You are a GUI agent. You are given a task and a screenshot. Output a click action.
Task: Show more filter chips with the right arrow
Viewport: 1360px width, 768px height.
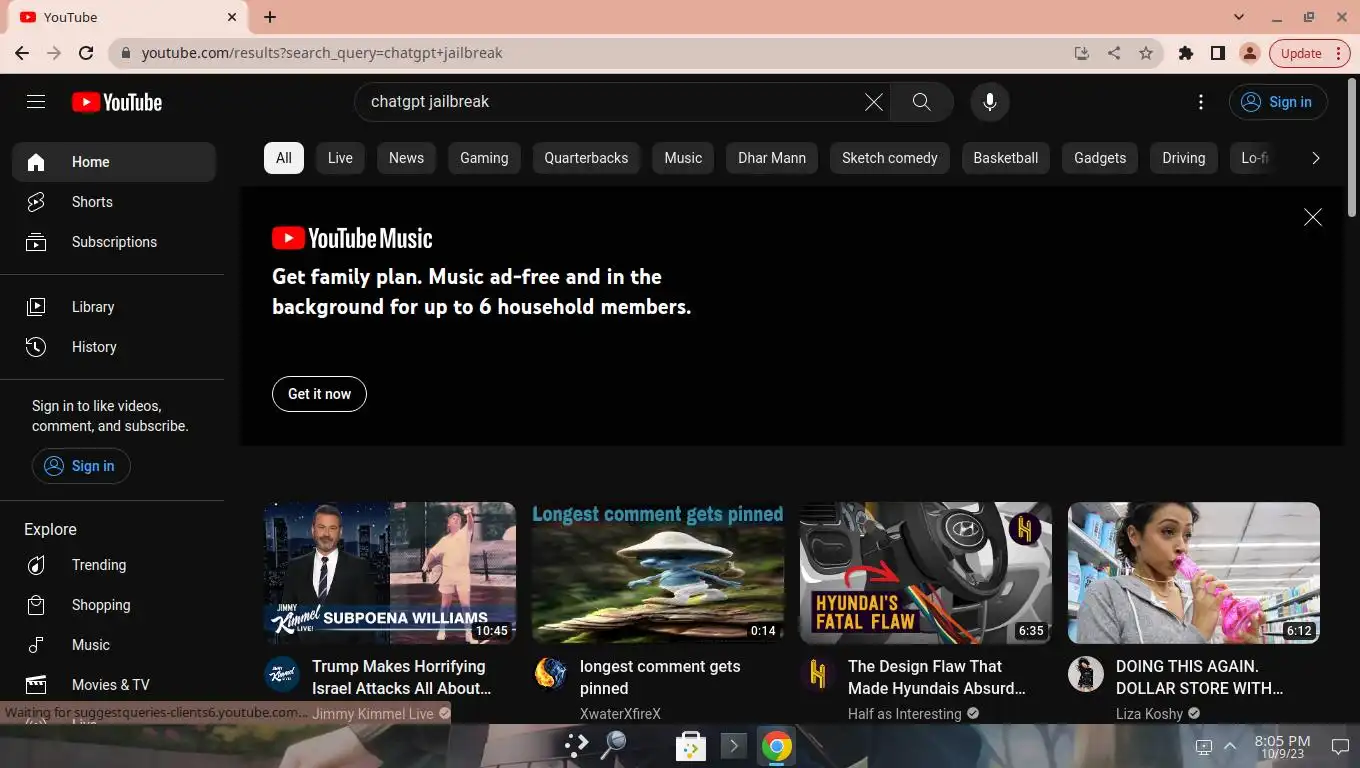click(x=1315, y=158)
